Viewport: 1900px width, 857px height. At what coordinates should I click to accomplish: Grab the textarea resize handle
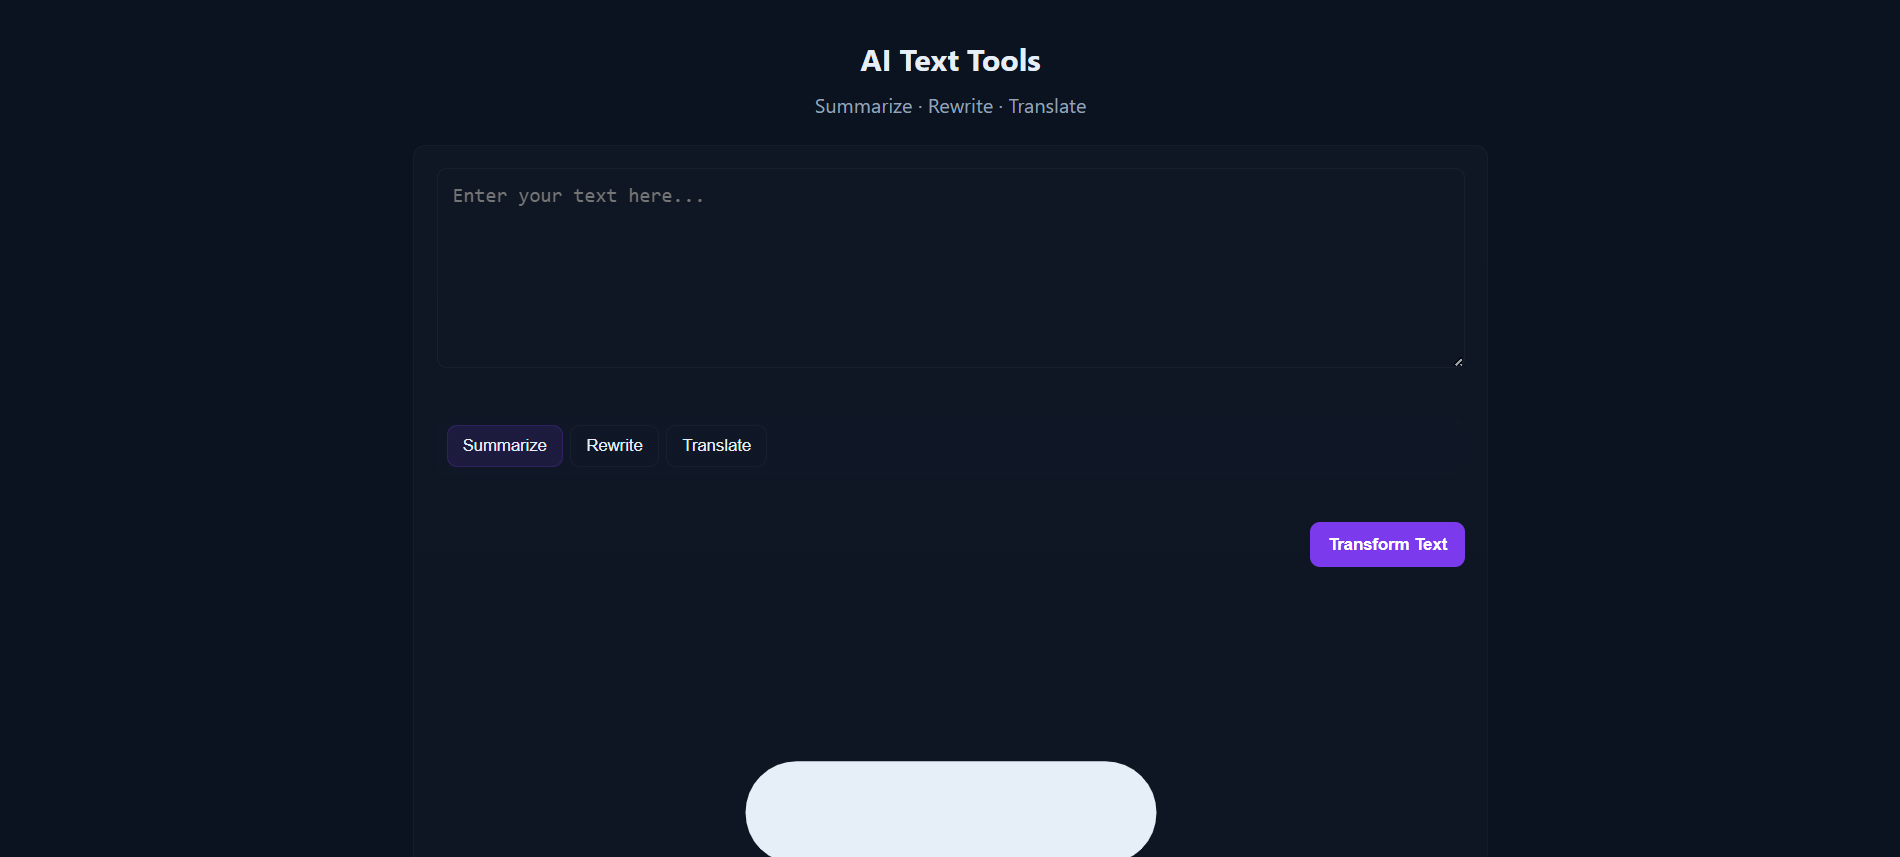click(x=1458, y=361)
